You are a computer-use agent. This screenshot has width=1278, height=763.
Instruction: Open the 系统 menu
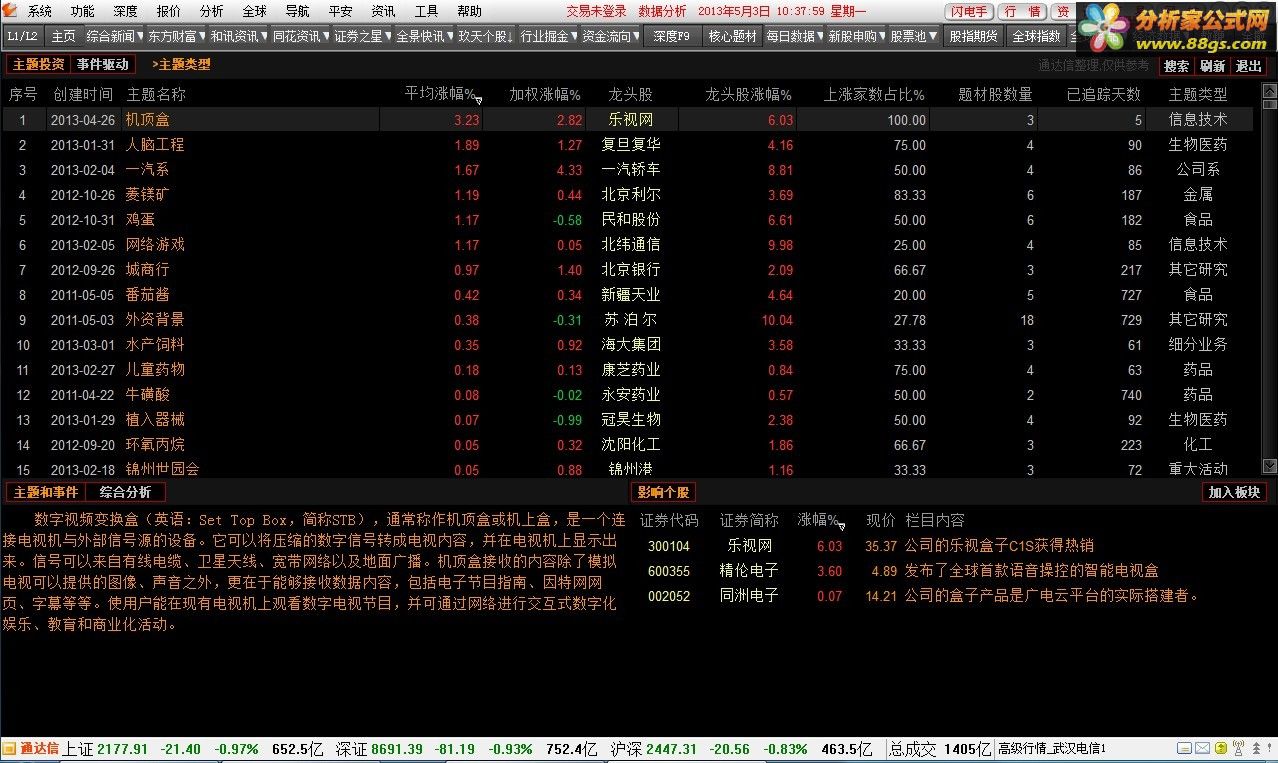click(x=40, y=12)
